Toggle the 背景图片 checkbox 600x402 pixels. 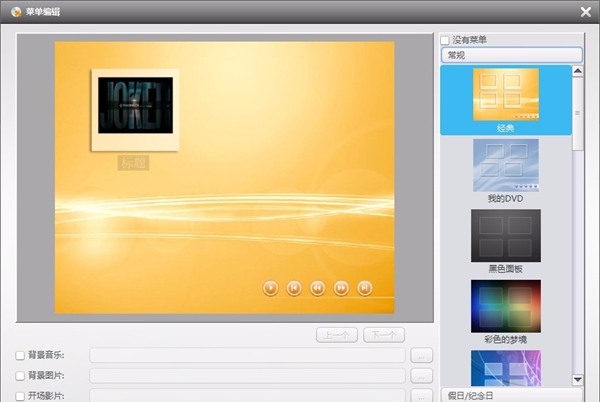click(x=20, y=376)
